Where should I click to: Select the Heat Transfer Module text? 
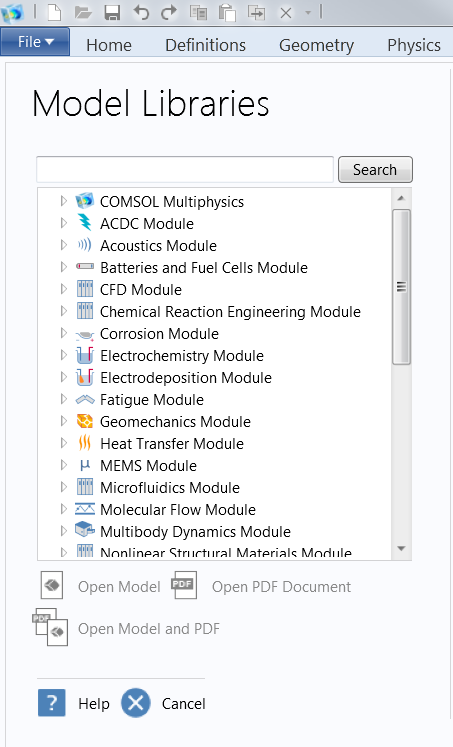(171, 444)
